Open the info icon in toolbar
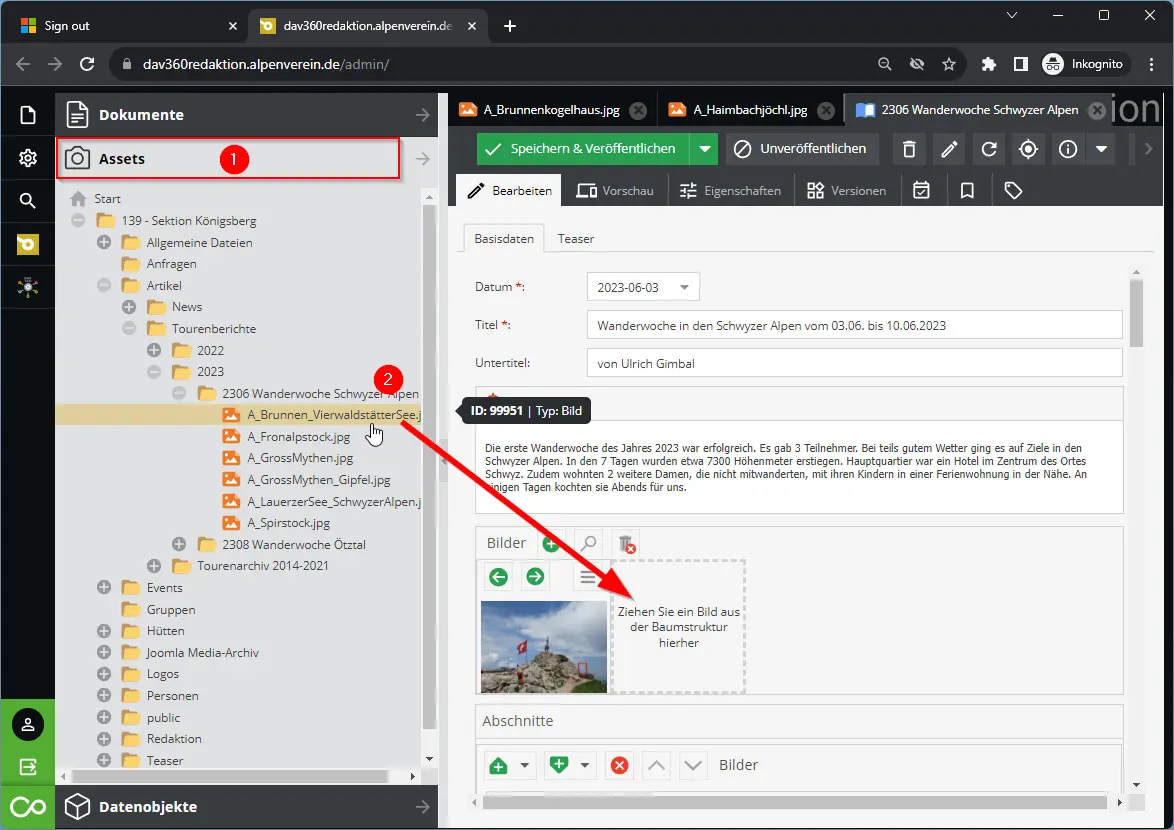Viewport: 1174px width, 830px height. click(1068, 149)
